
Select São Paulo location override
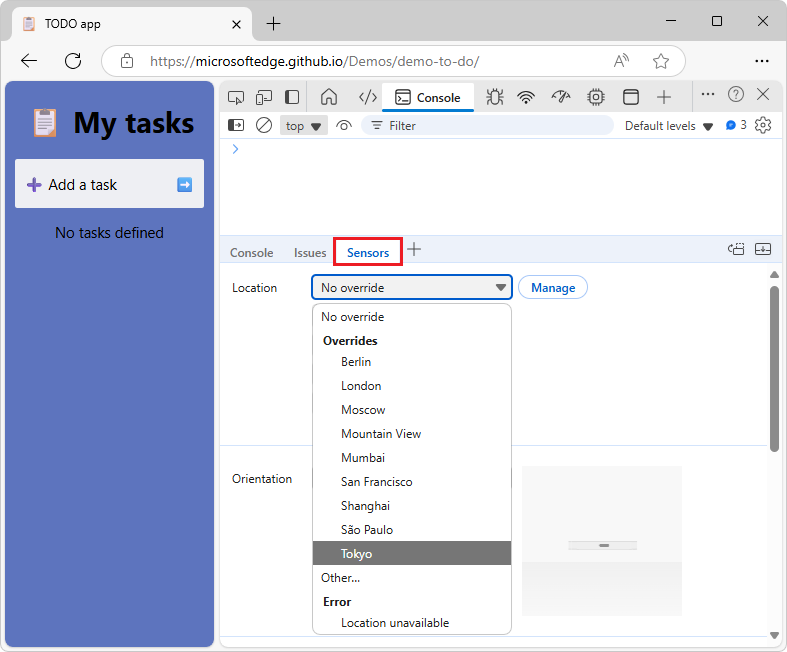click(412, 530)
